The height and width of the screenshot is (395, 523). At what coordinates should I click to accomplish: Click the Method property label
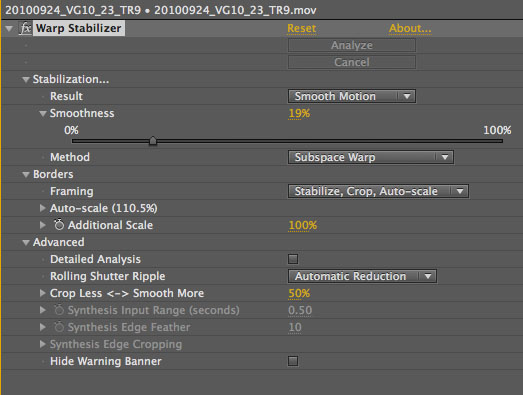[70, 157]
